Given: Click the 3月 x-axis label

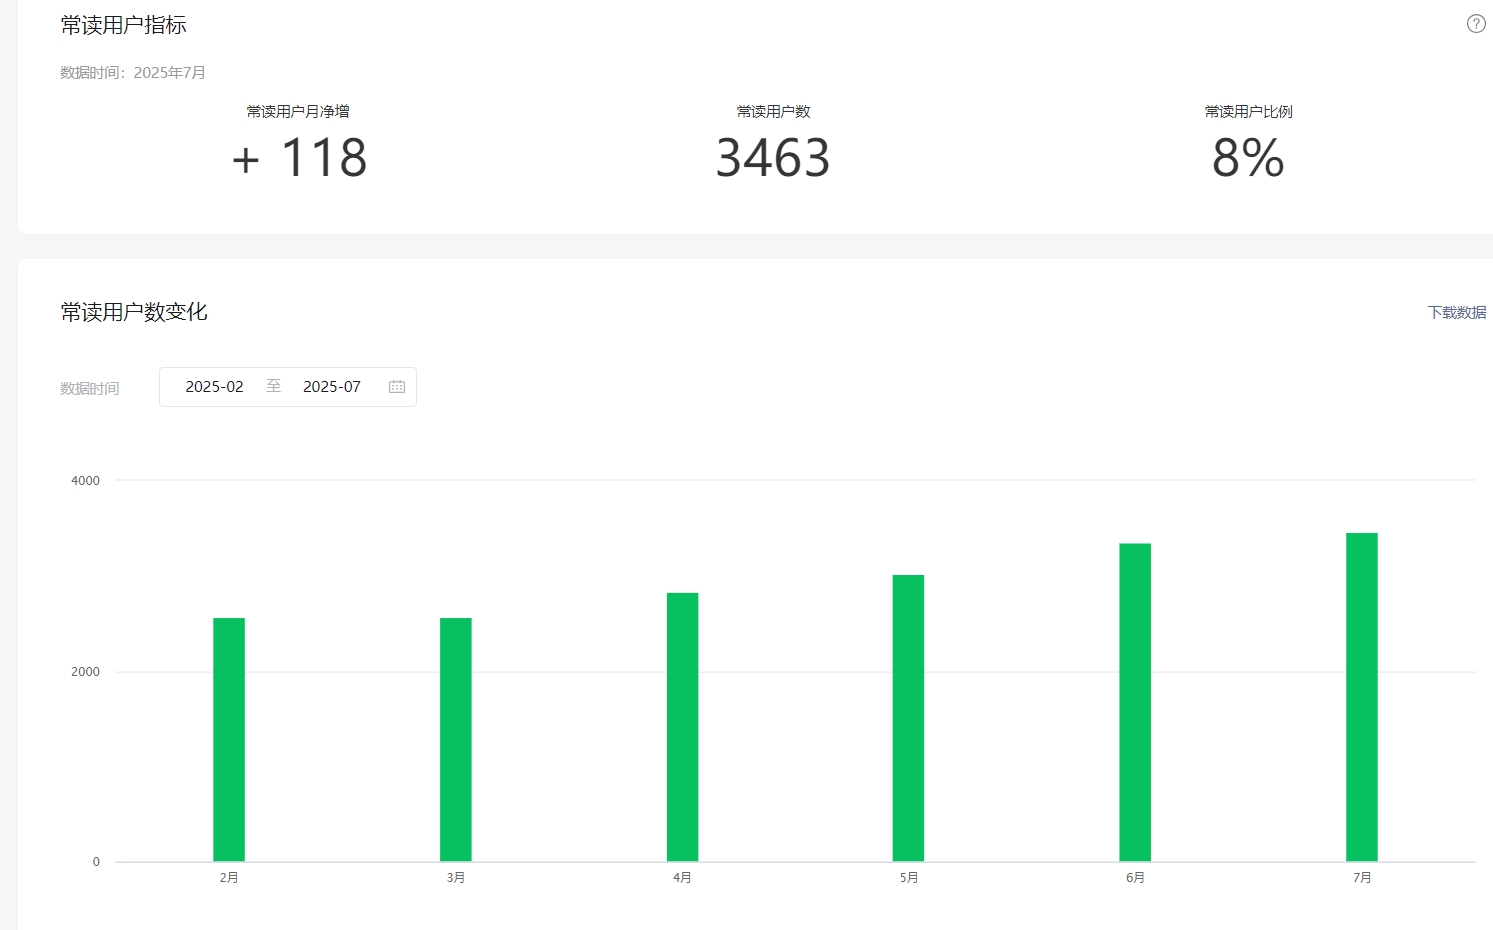Looking at the screenshot, I should coord(456,878).
